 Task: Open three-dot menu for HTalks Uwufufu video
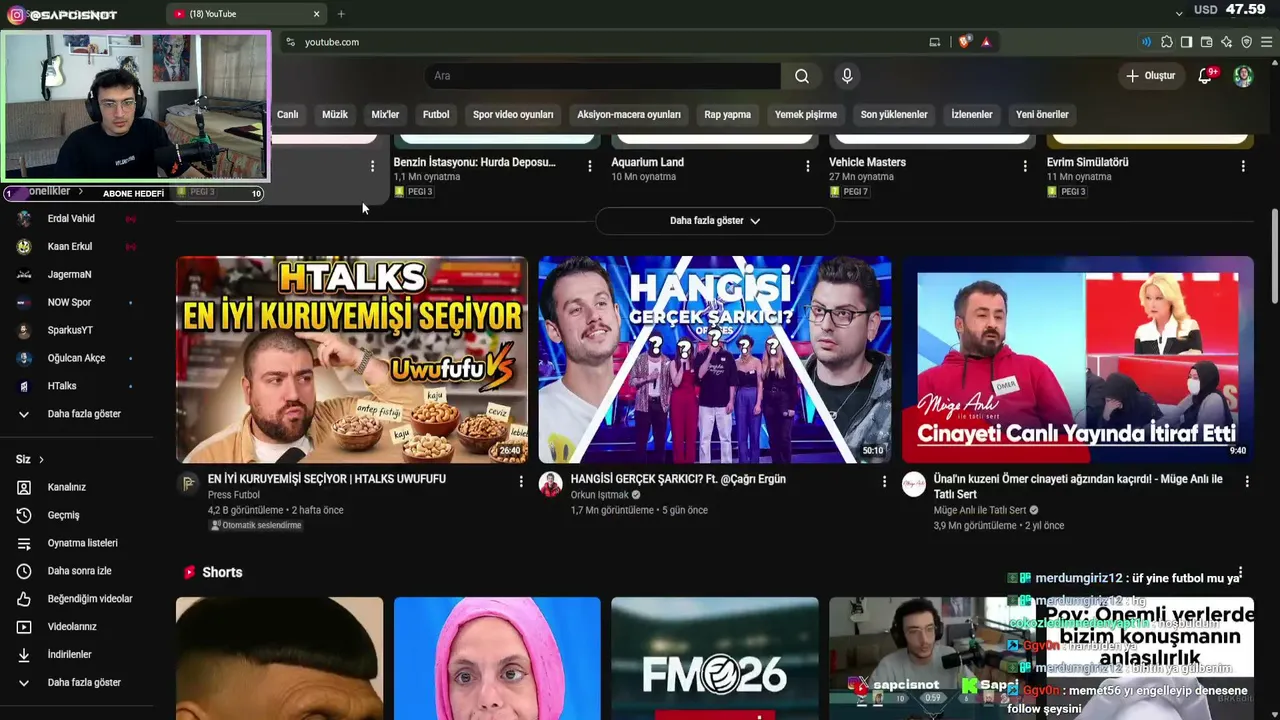(x=521, y=482)
